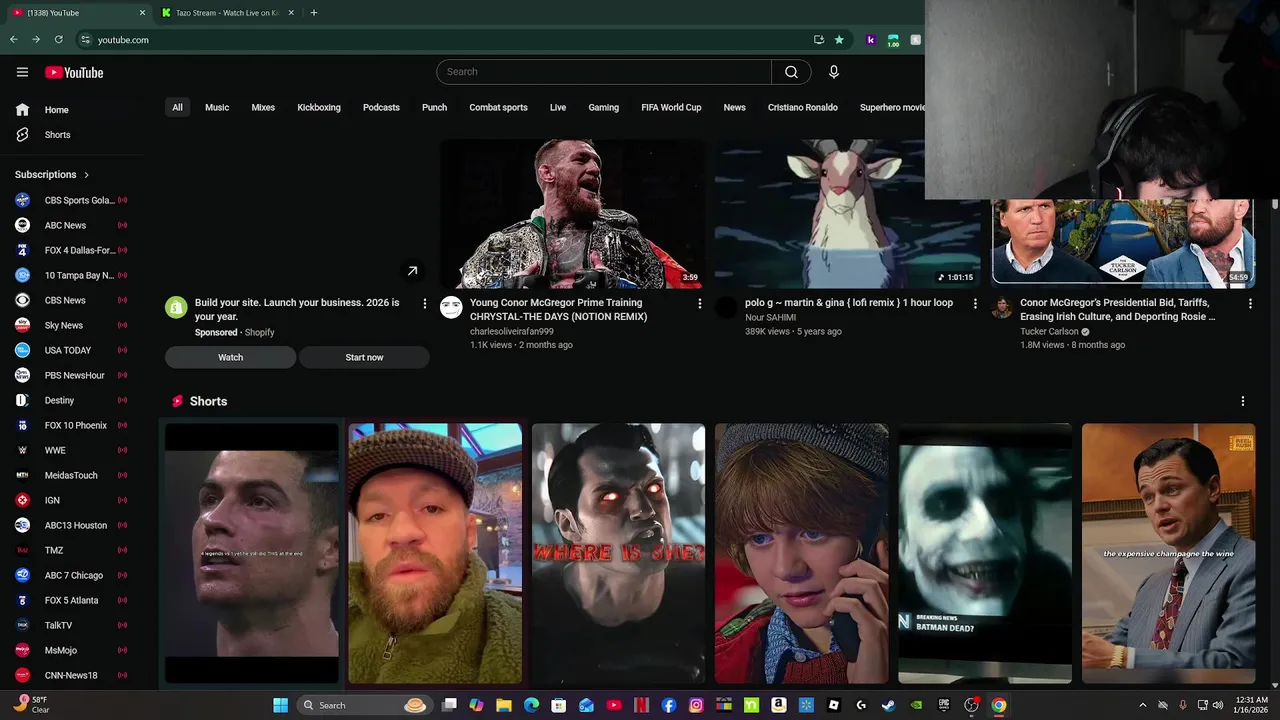The height and width of the screenshot is (720, 1280).
Task: Switch to the Tazo Stream tab
Action: tap(227, 13)
